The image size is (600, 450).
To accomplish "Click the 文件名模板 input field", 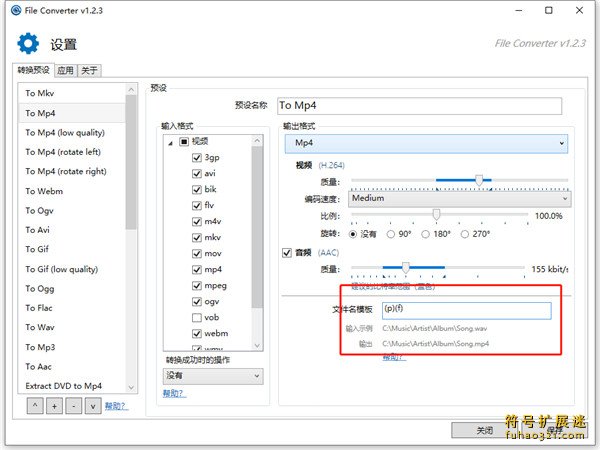I will 466,310.
